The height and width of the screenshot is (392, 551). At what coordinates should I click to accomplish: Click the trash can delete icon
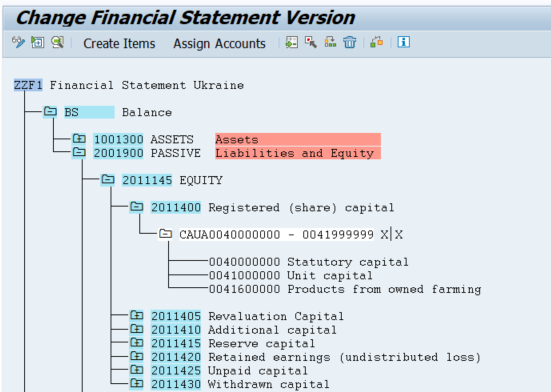tap(350, 43)
